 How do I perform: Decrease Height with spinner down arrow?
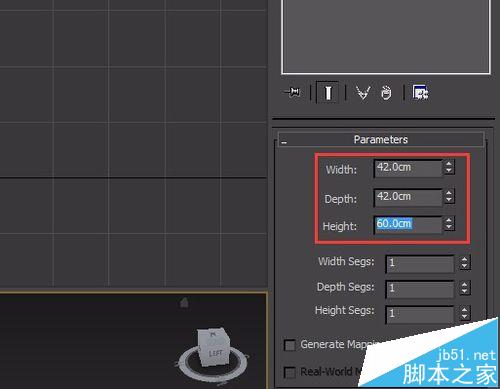[x=449, y=227]
